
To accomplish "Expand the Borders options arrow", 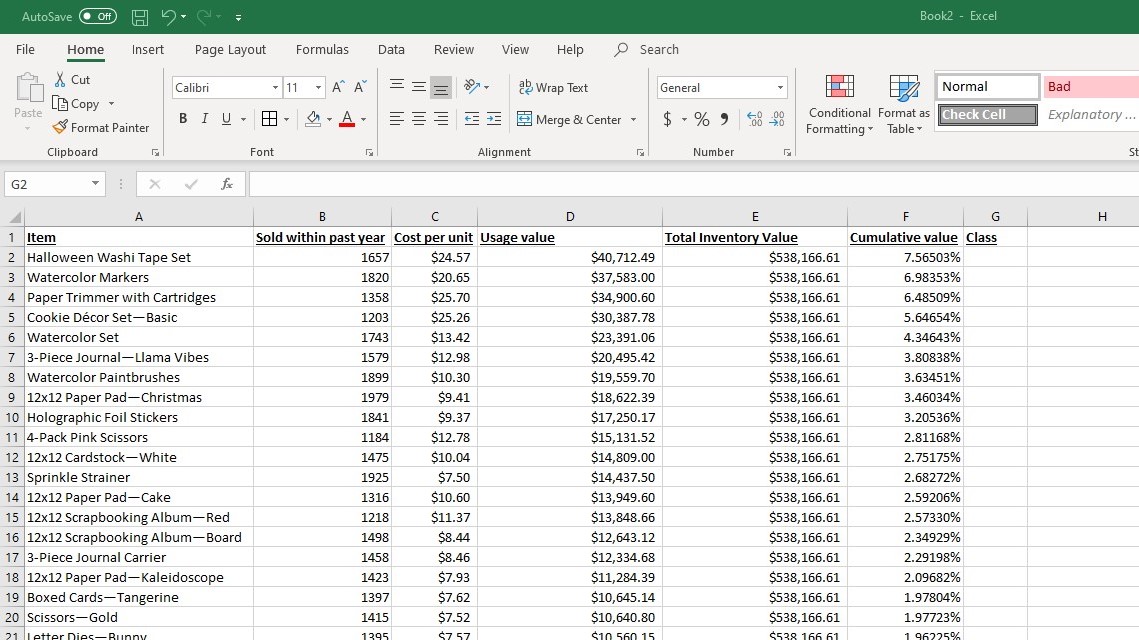I will (x=287, y=119).
